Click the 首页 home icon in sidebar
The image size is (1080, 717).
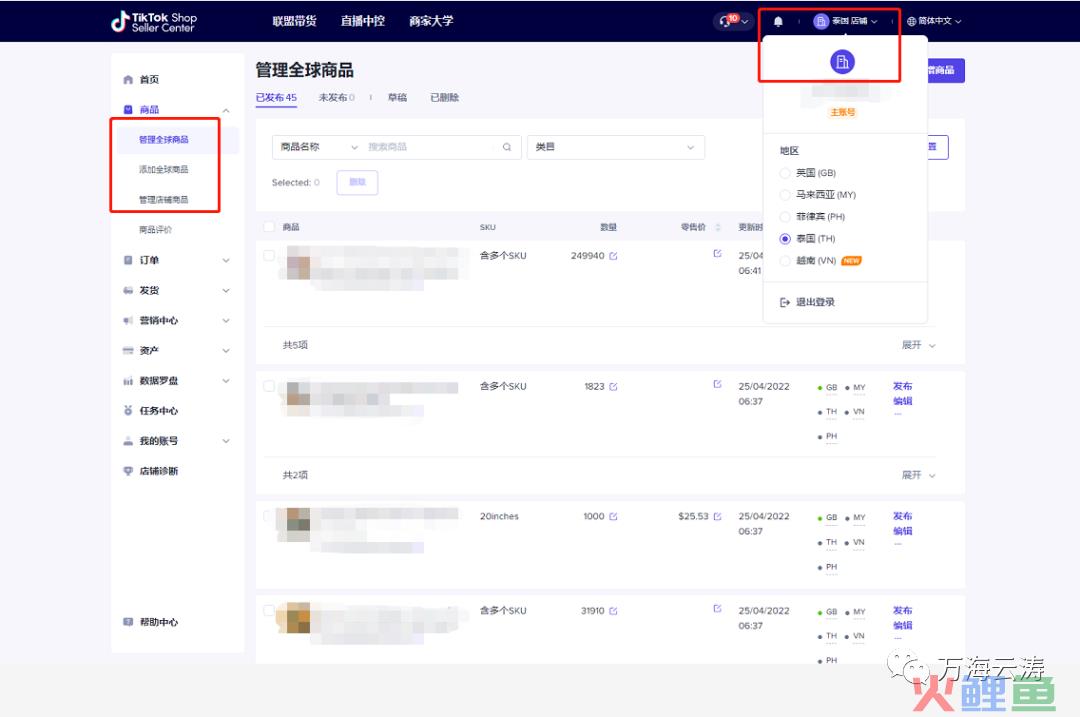tap(127, 80)
